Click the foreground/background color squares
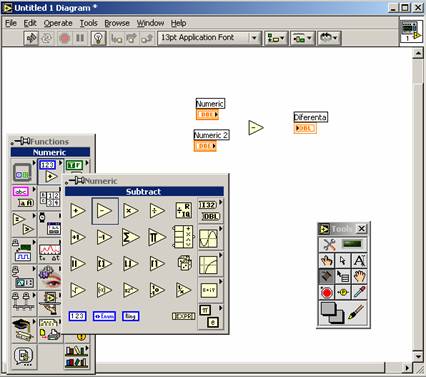Viewport: 426px width, 377px height. point(333,313)
